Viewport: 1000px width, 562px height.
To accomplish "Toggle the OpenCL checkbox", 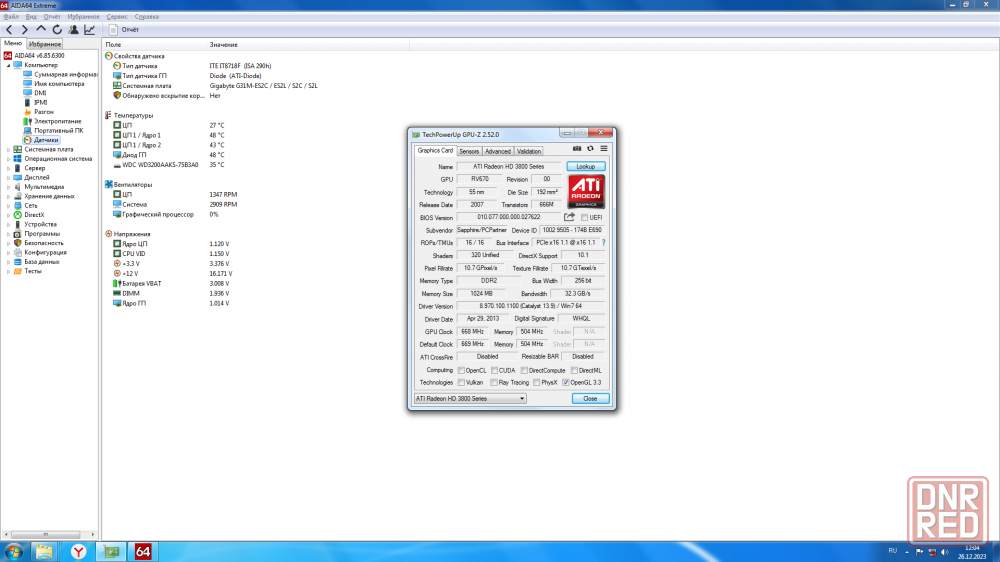I will [461, 370].
